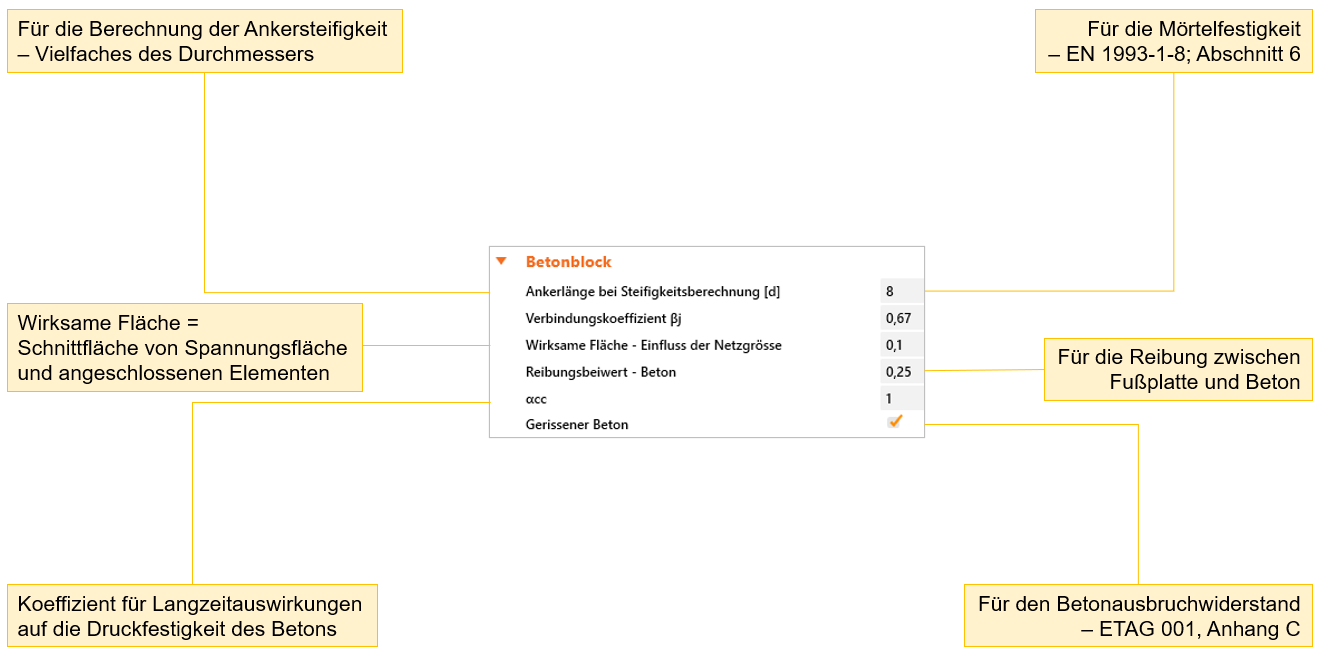Click the Gerissener Beton row label
1325x661 pixels.
click(x=577, y=424)
